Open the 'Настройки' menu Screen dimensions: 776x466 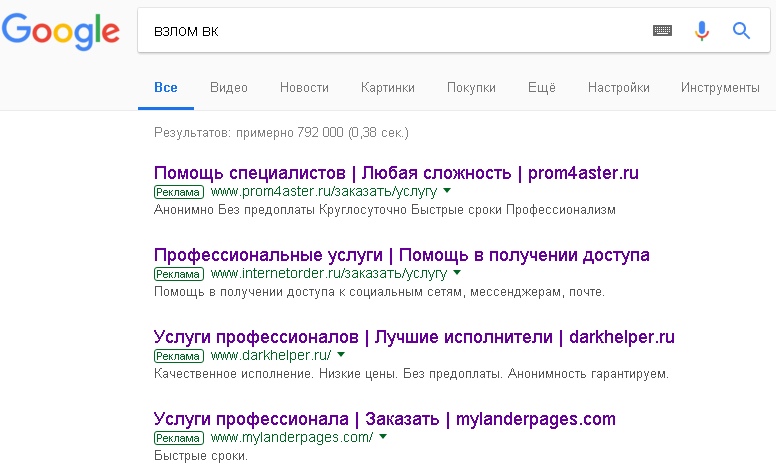[x=619, y=88]
